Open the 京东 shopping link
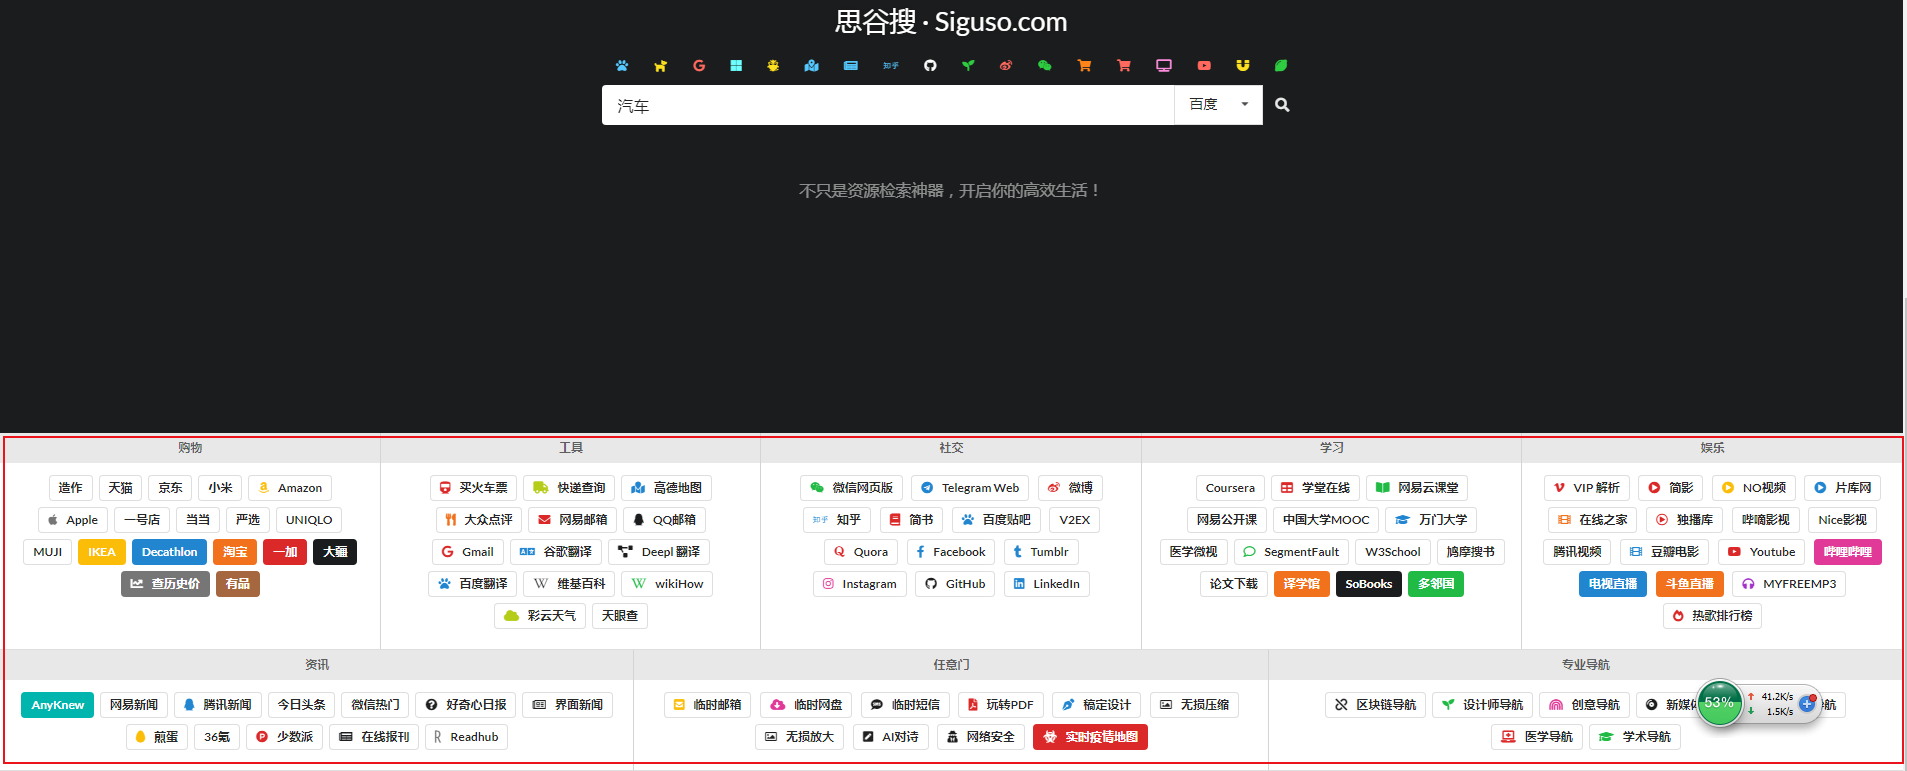Viewport: 1907px width, 771px height. (x=171, y=488)
